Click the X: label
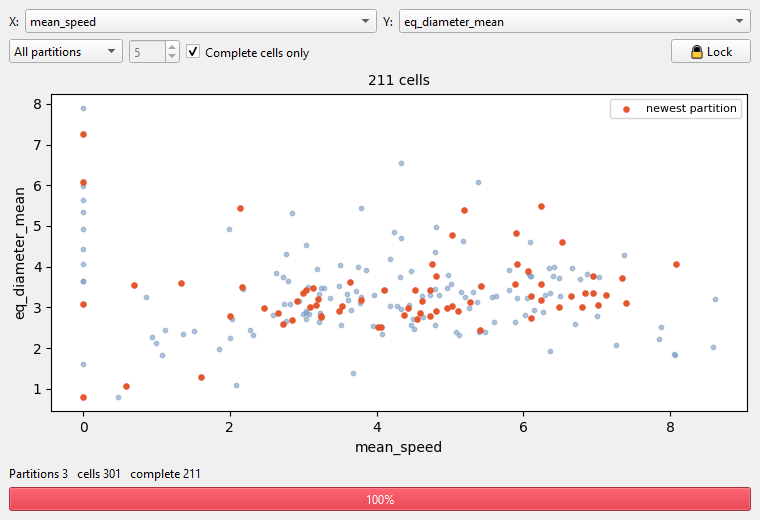Screen dimensions: 760x520 (14, 22)
